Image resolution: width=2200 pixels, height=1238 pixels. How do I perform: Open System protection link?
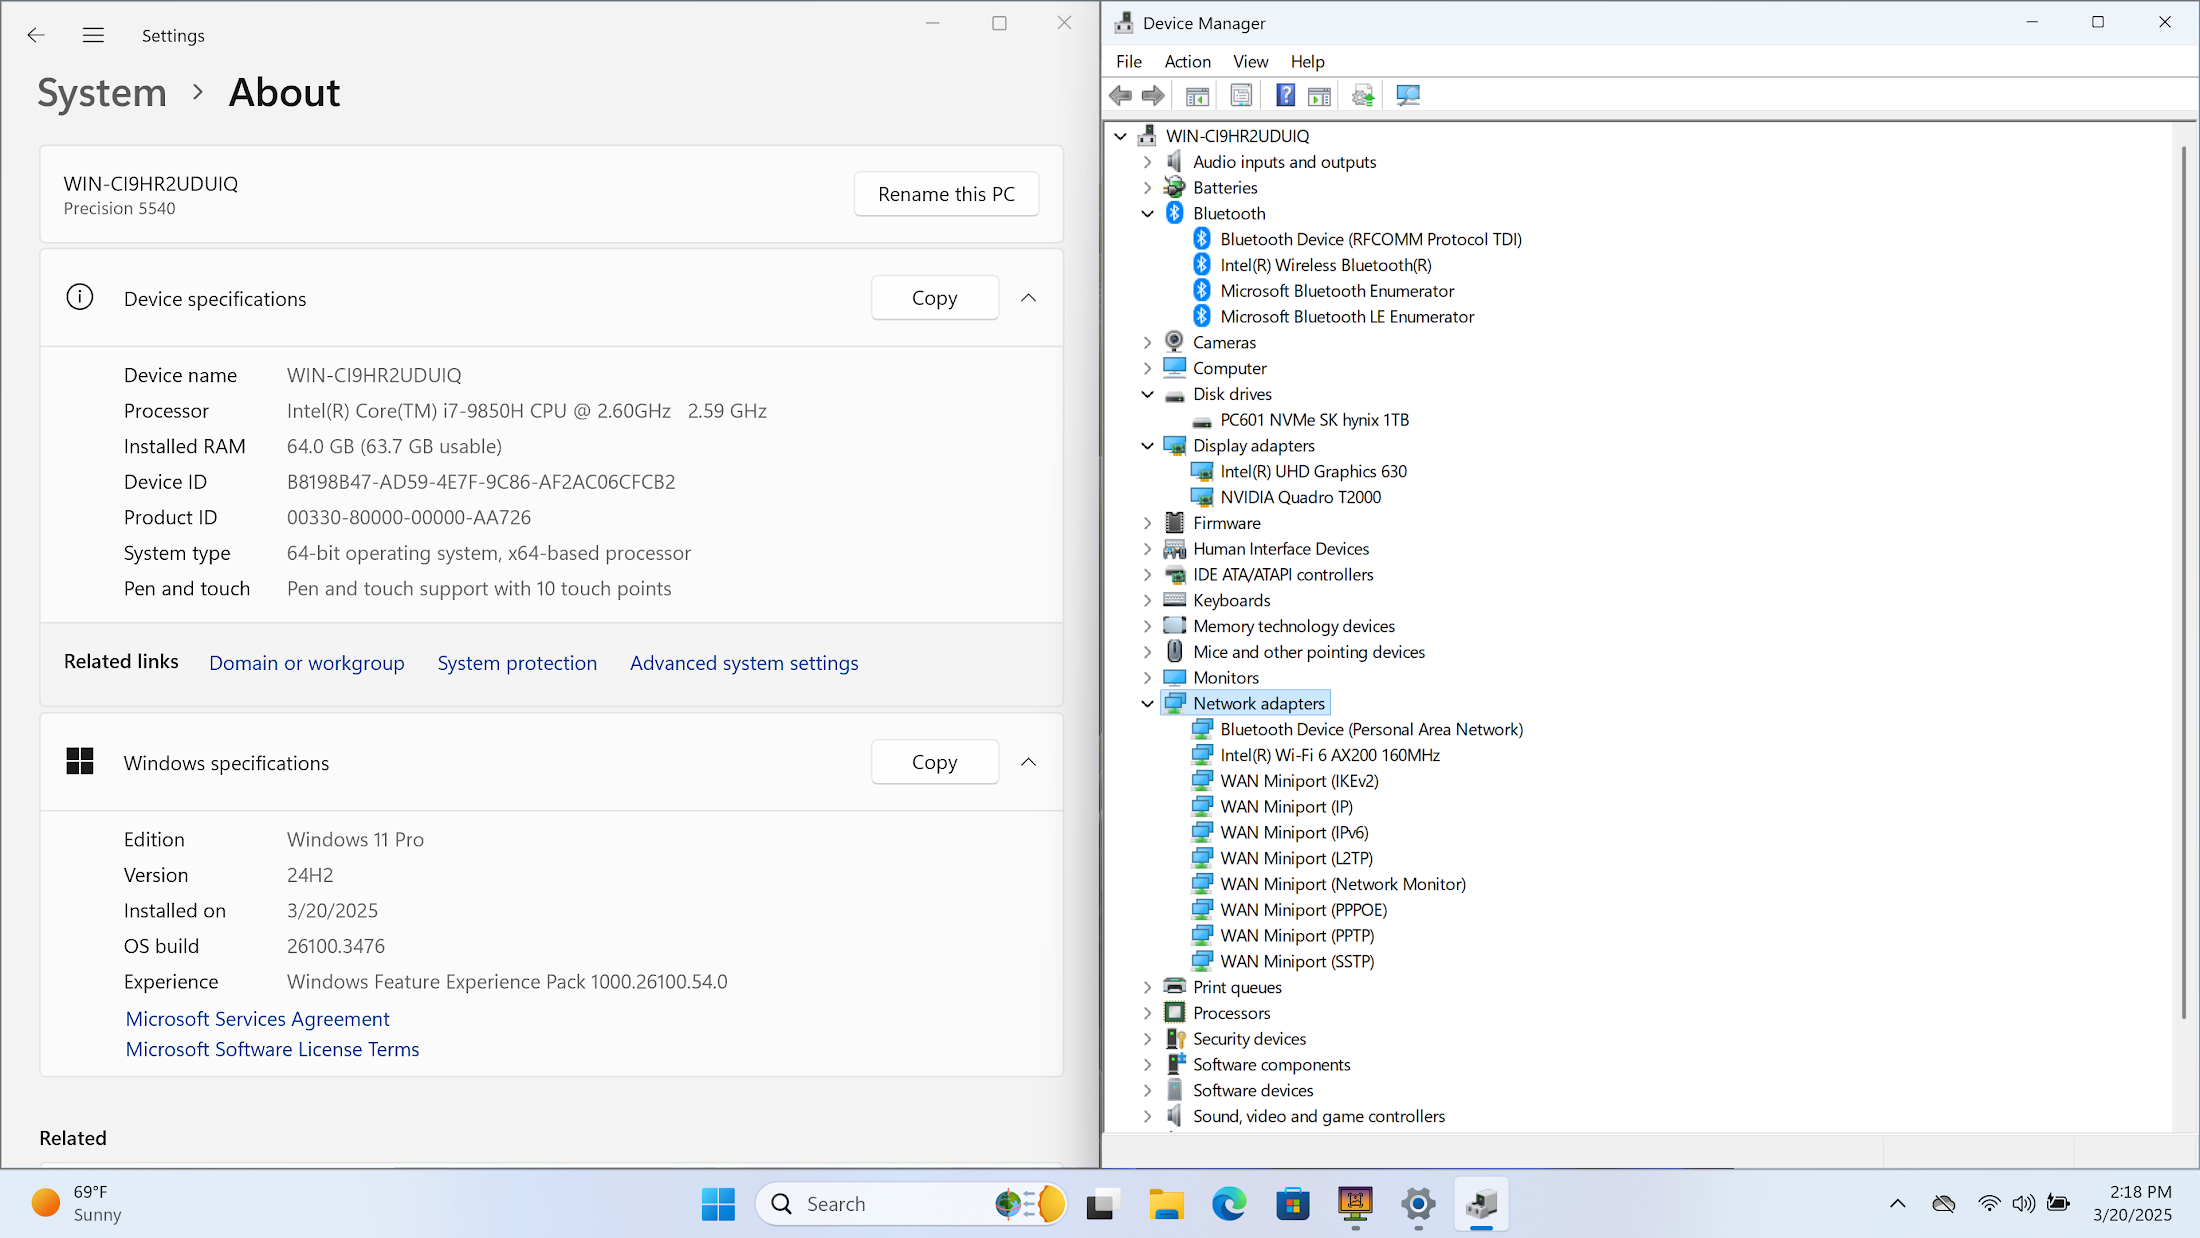coord(517,663)
